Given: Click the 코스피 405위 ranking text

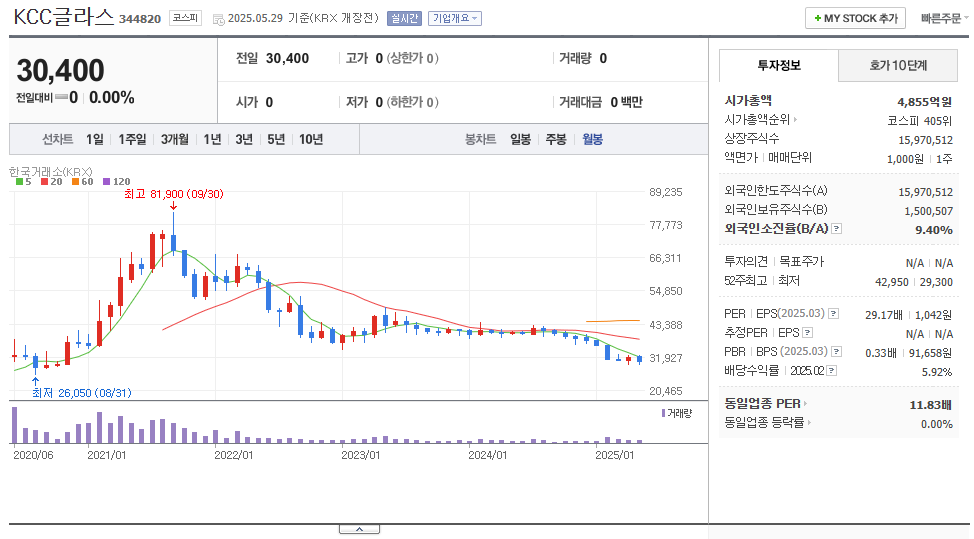Looking at the screenshot, I should pyautogui.click(x=919, y=121).
